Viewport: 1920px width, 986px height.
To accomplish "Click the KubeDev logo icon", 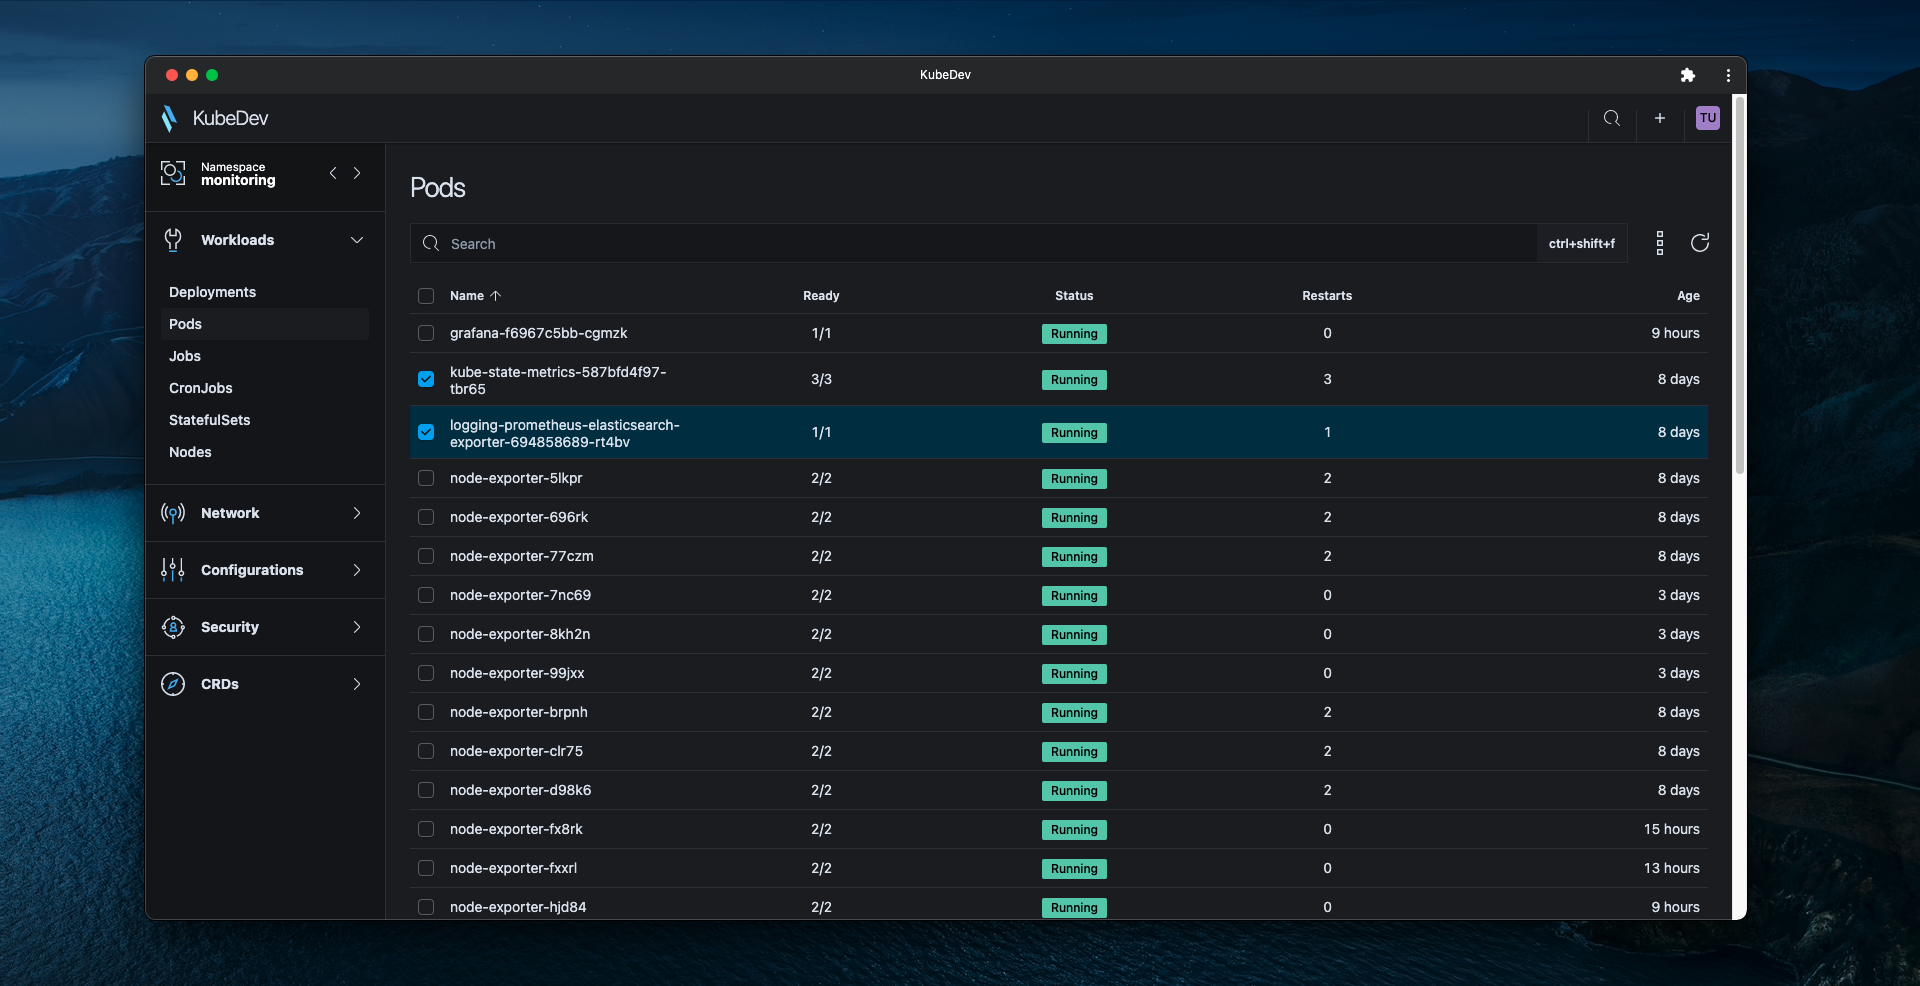I will tap(169, 118).
